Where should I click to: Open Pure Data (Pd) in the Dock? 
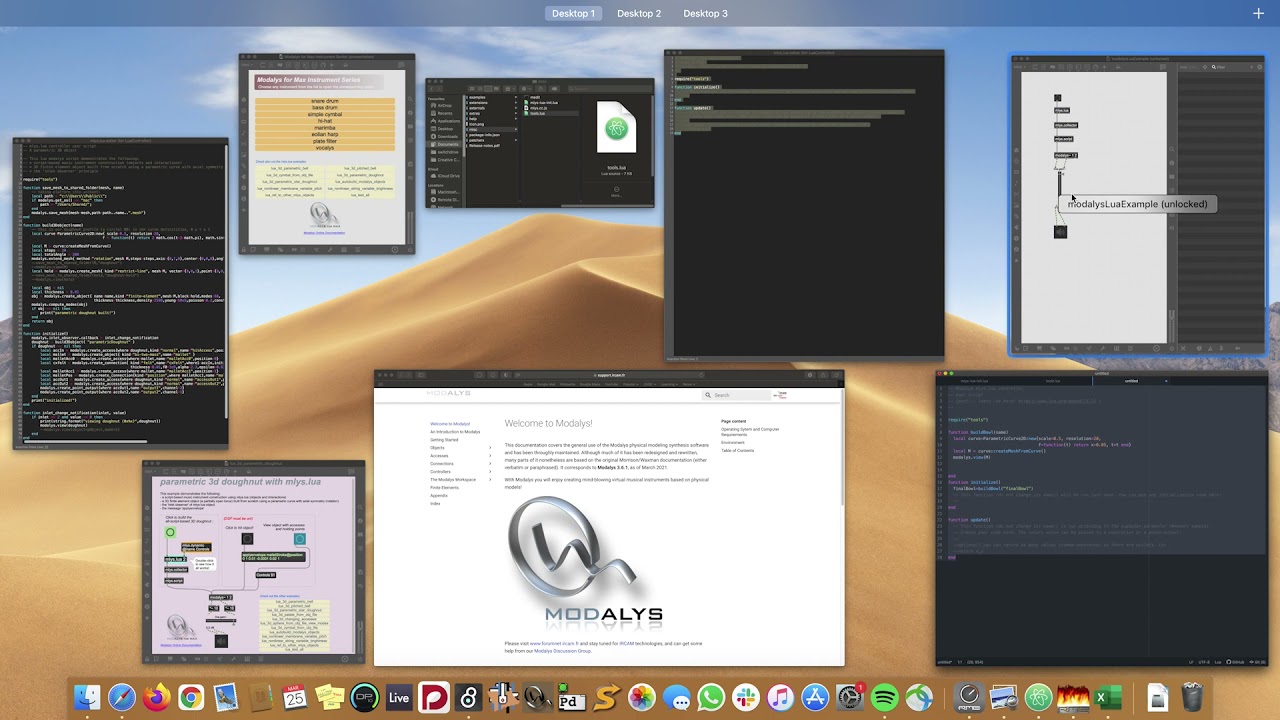572,697
